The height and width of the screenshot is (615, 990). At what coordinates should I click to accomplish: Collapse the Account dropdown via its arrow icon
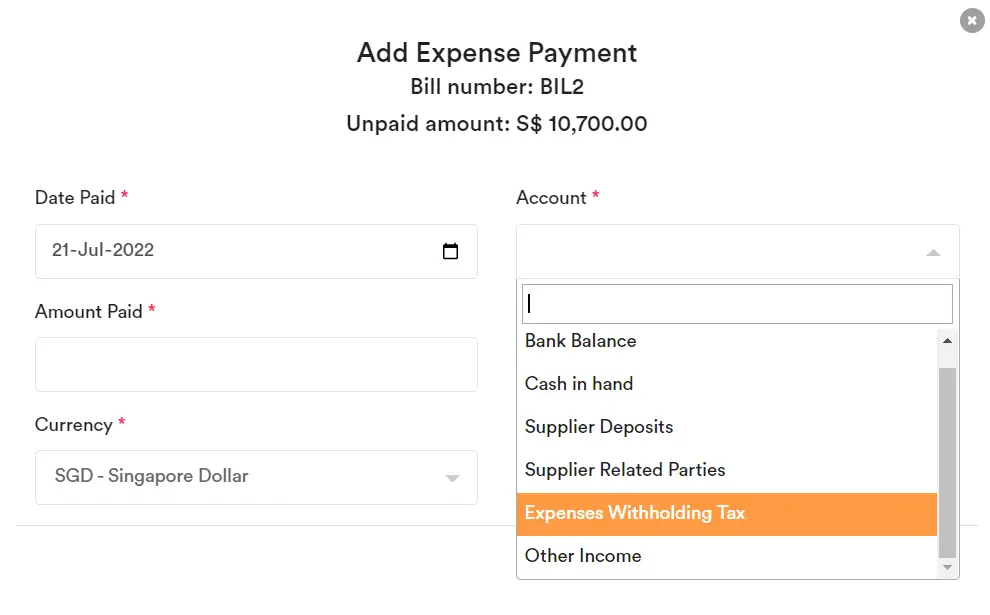[x=932, y=251]
